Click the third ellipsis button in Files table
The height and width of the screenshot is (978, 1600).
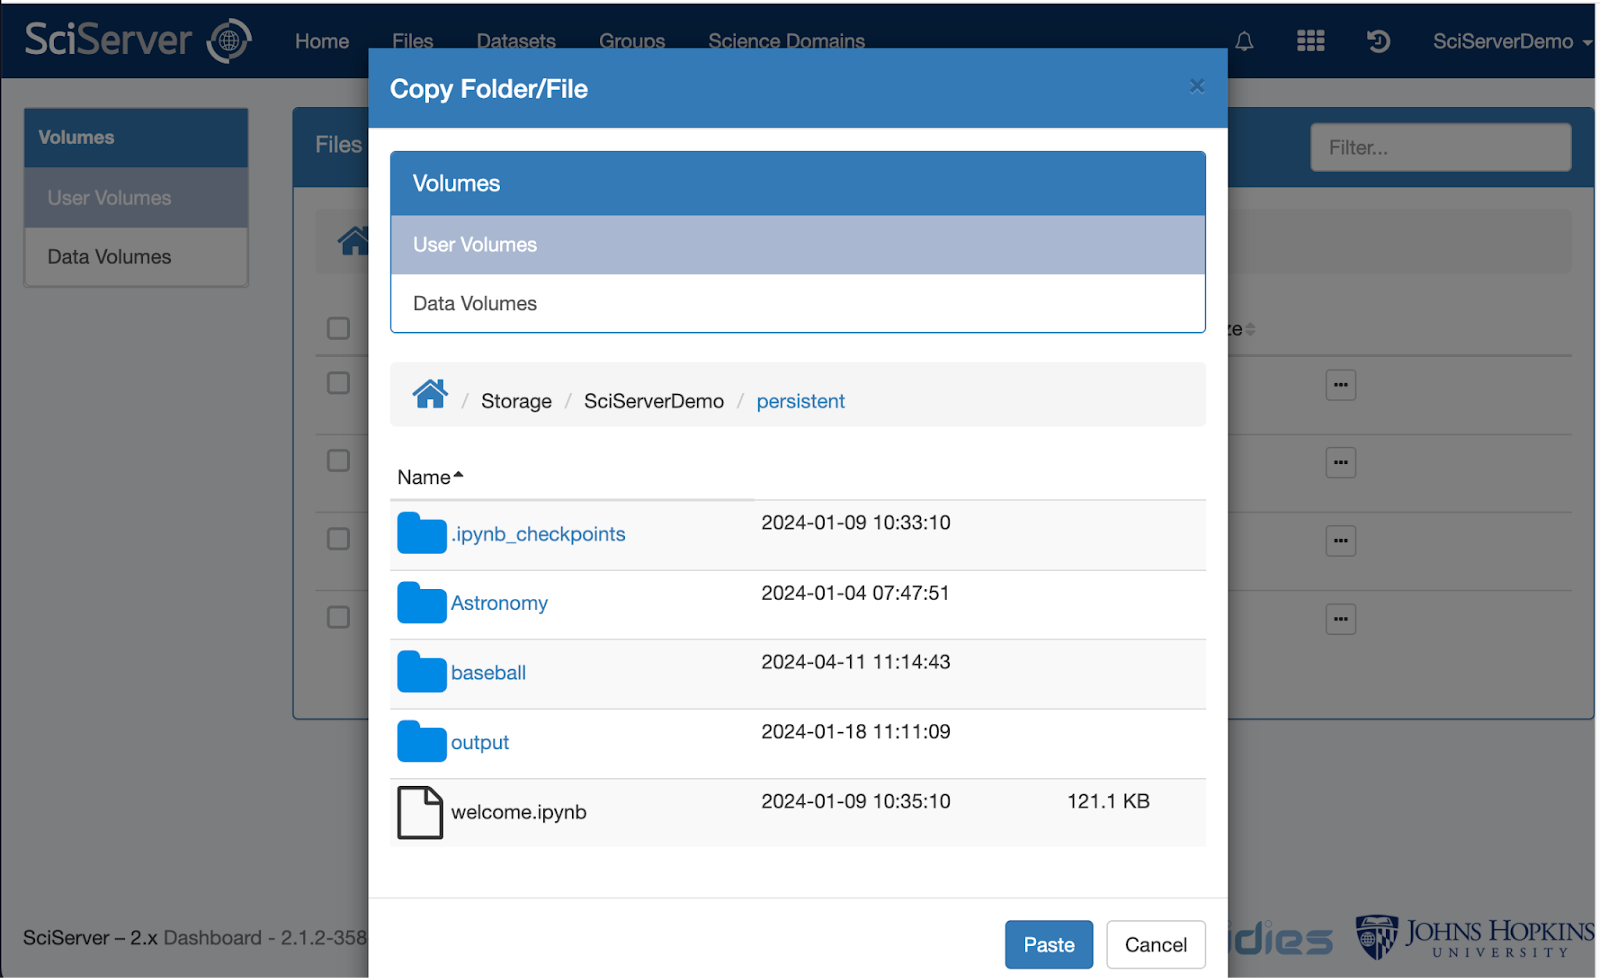coord(1341,541)
